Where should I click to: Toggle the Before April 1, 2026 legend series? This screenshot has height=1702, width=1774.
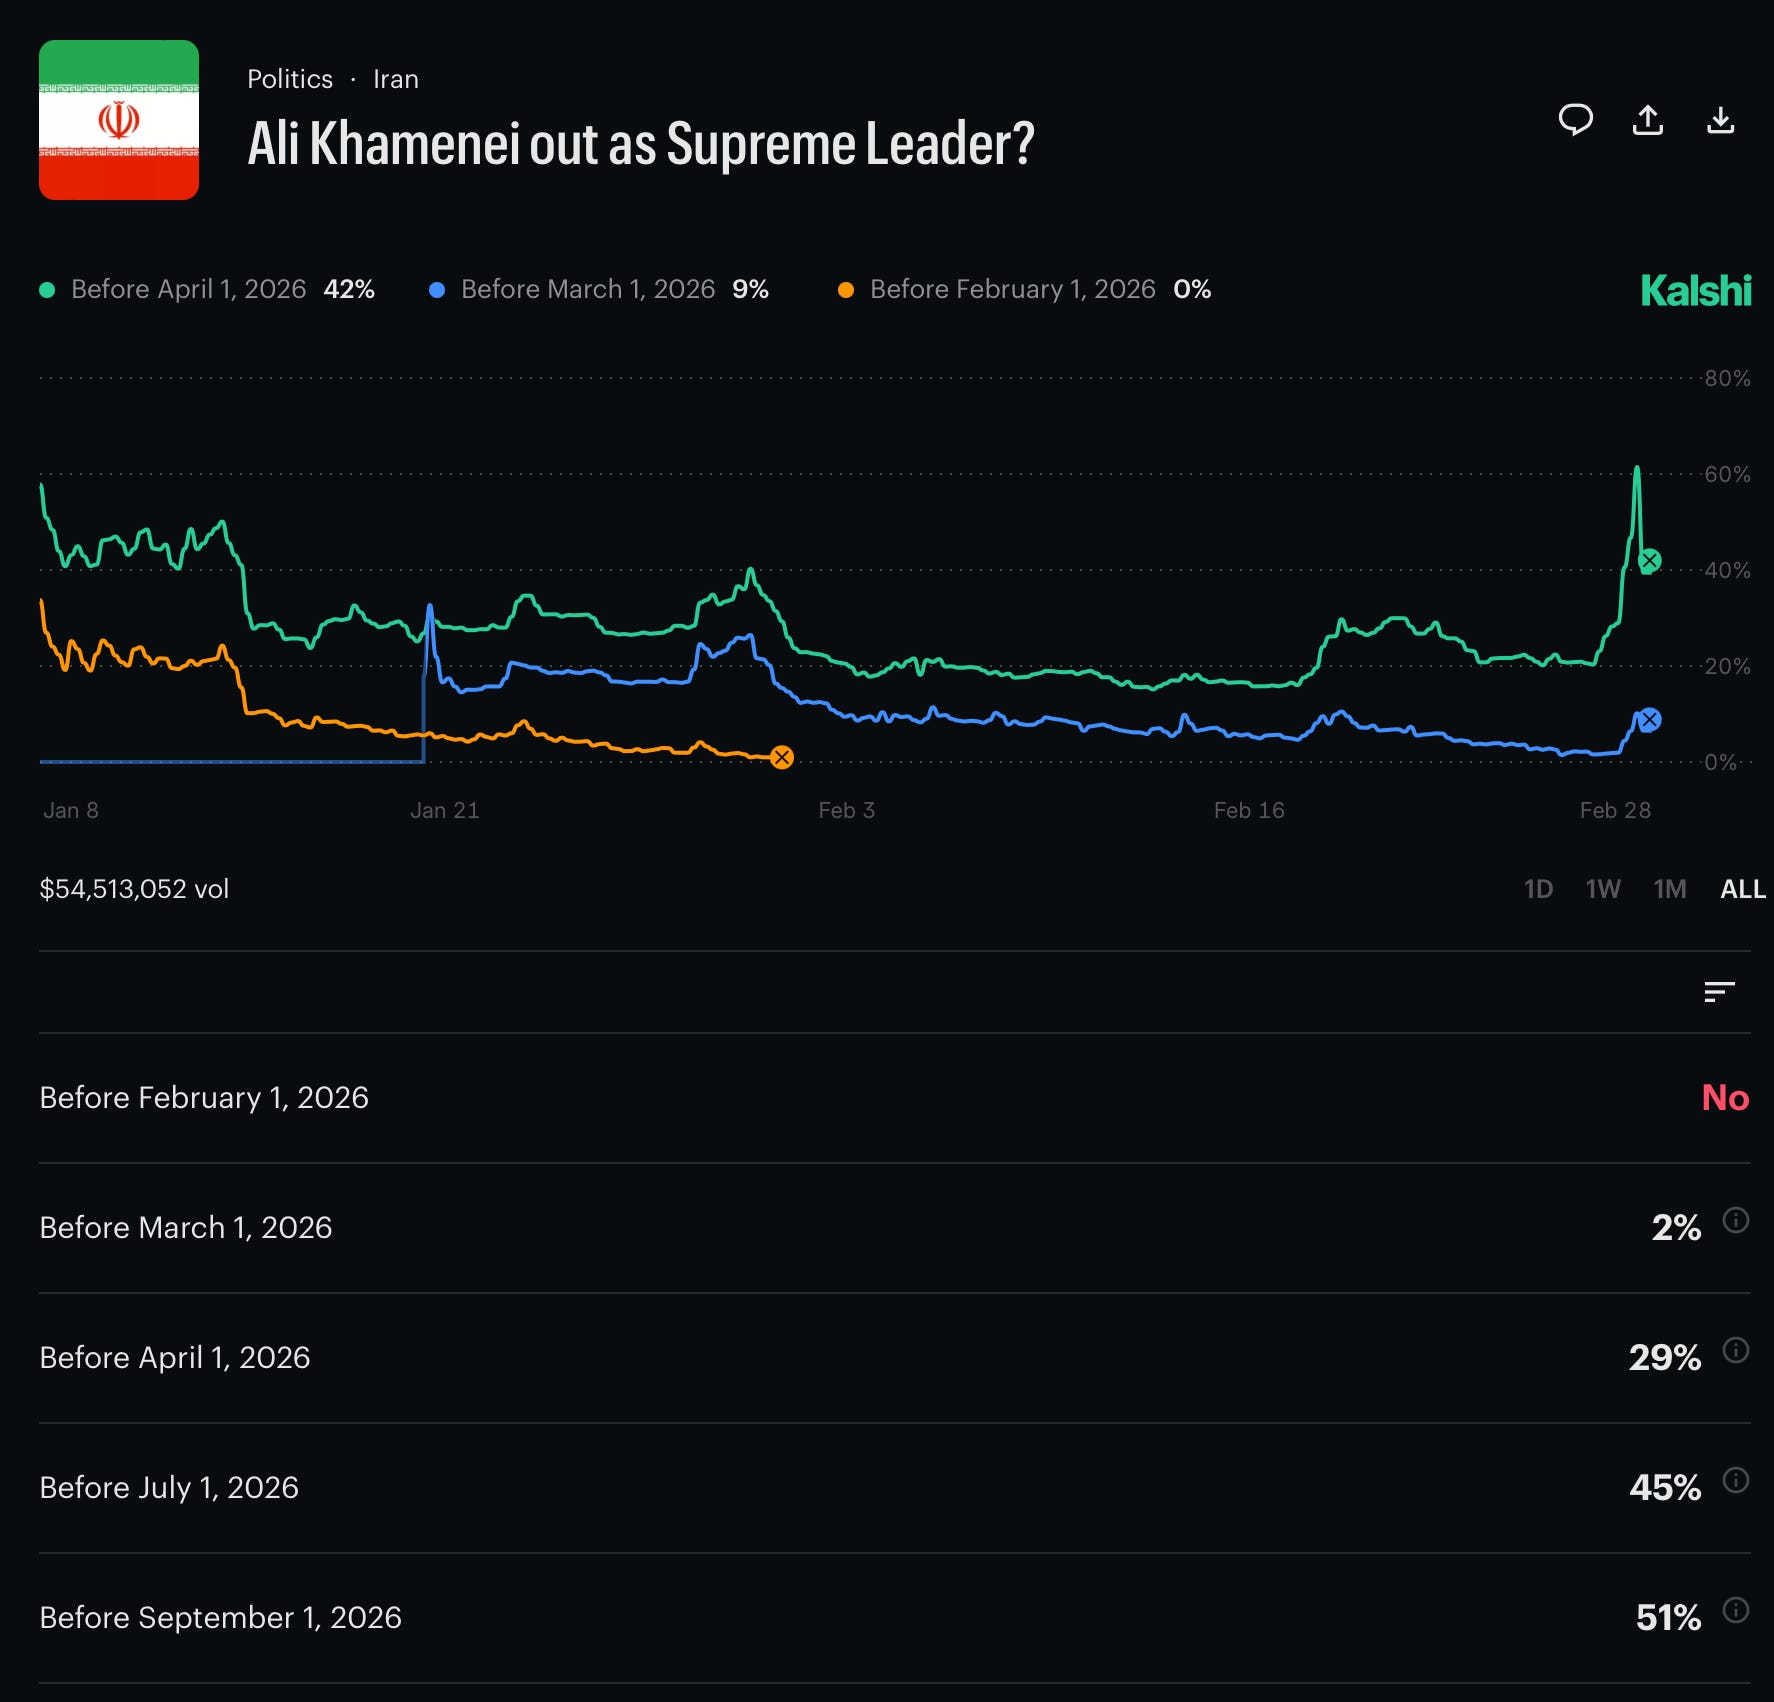(206, 289)
